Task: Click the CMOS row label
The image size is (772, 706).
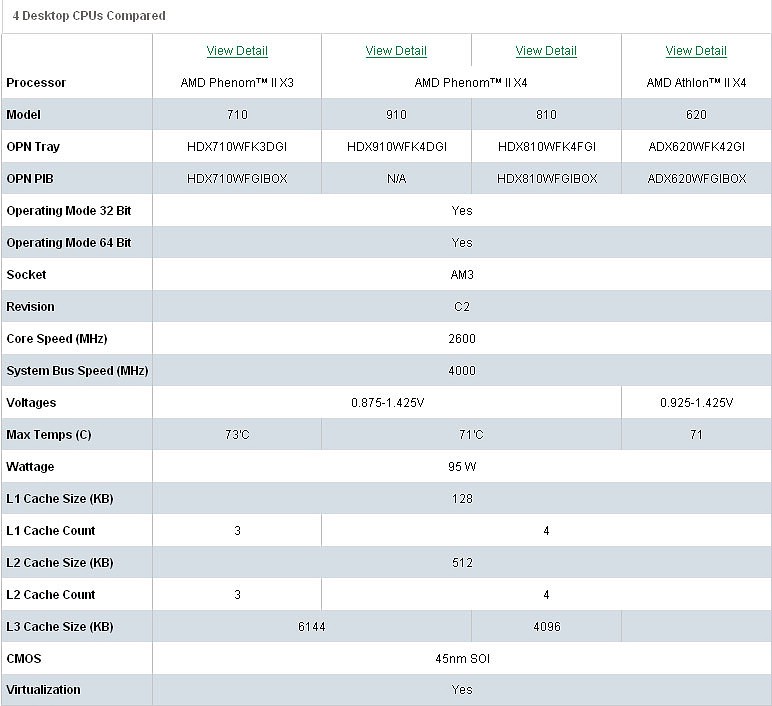Action: click(x=24, y=659)
